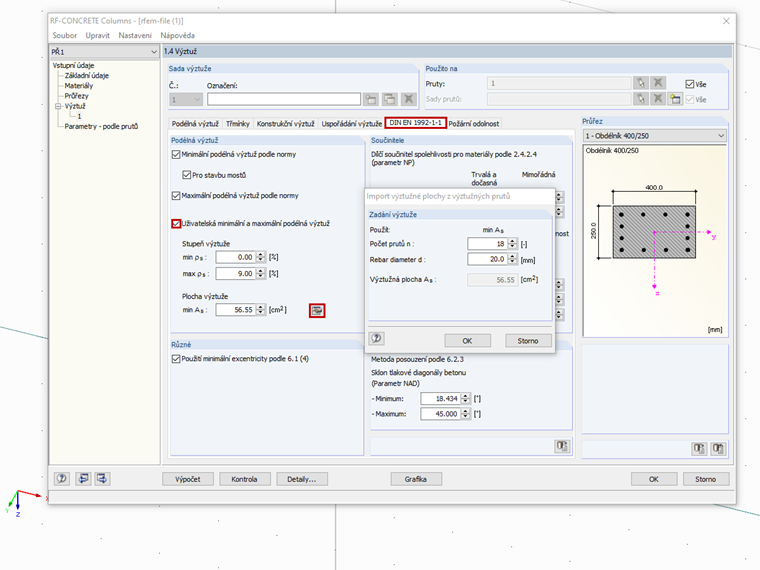Click the stepper arrows for Maximum strut angle

coord(465,414)
